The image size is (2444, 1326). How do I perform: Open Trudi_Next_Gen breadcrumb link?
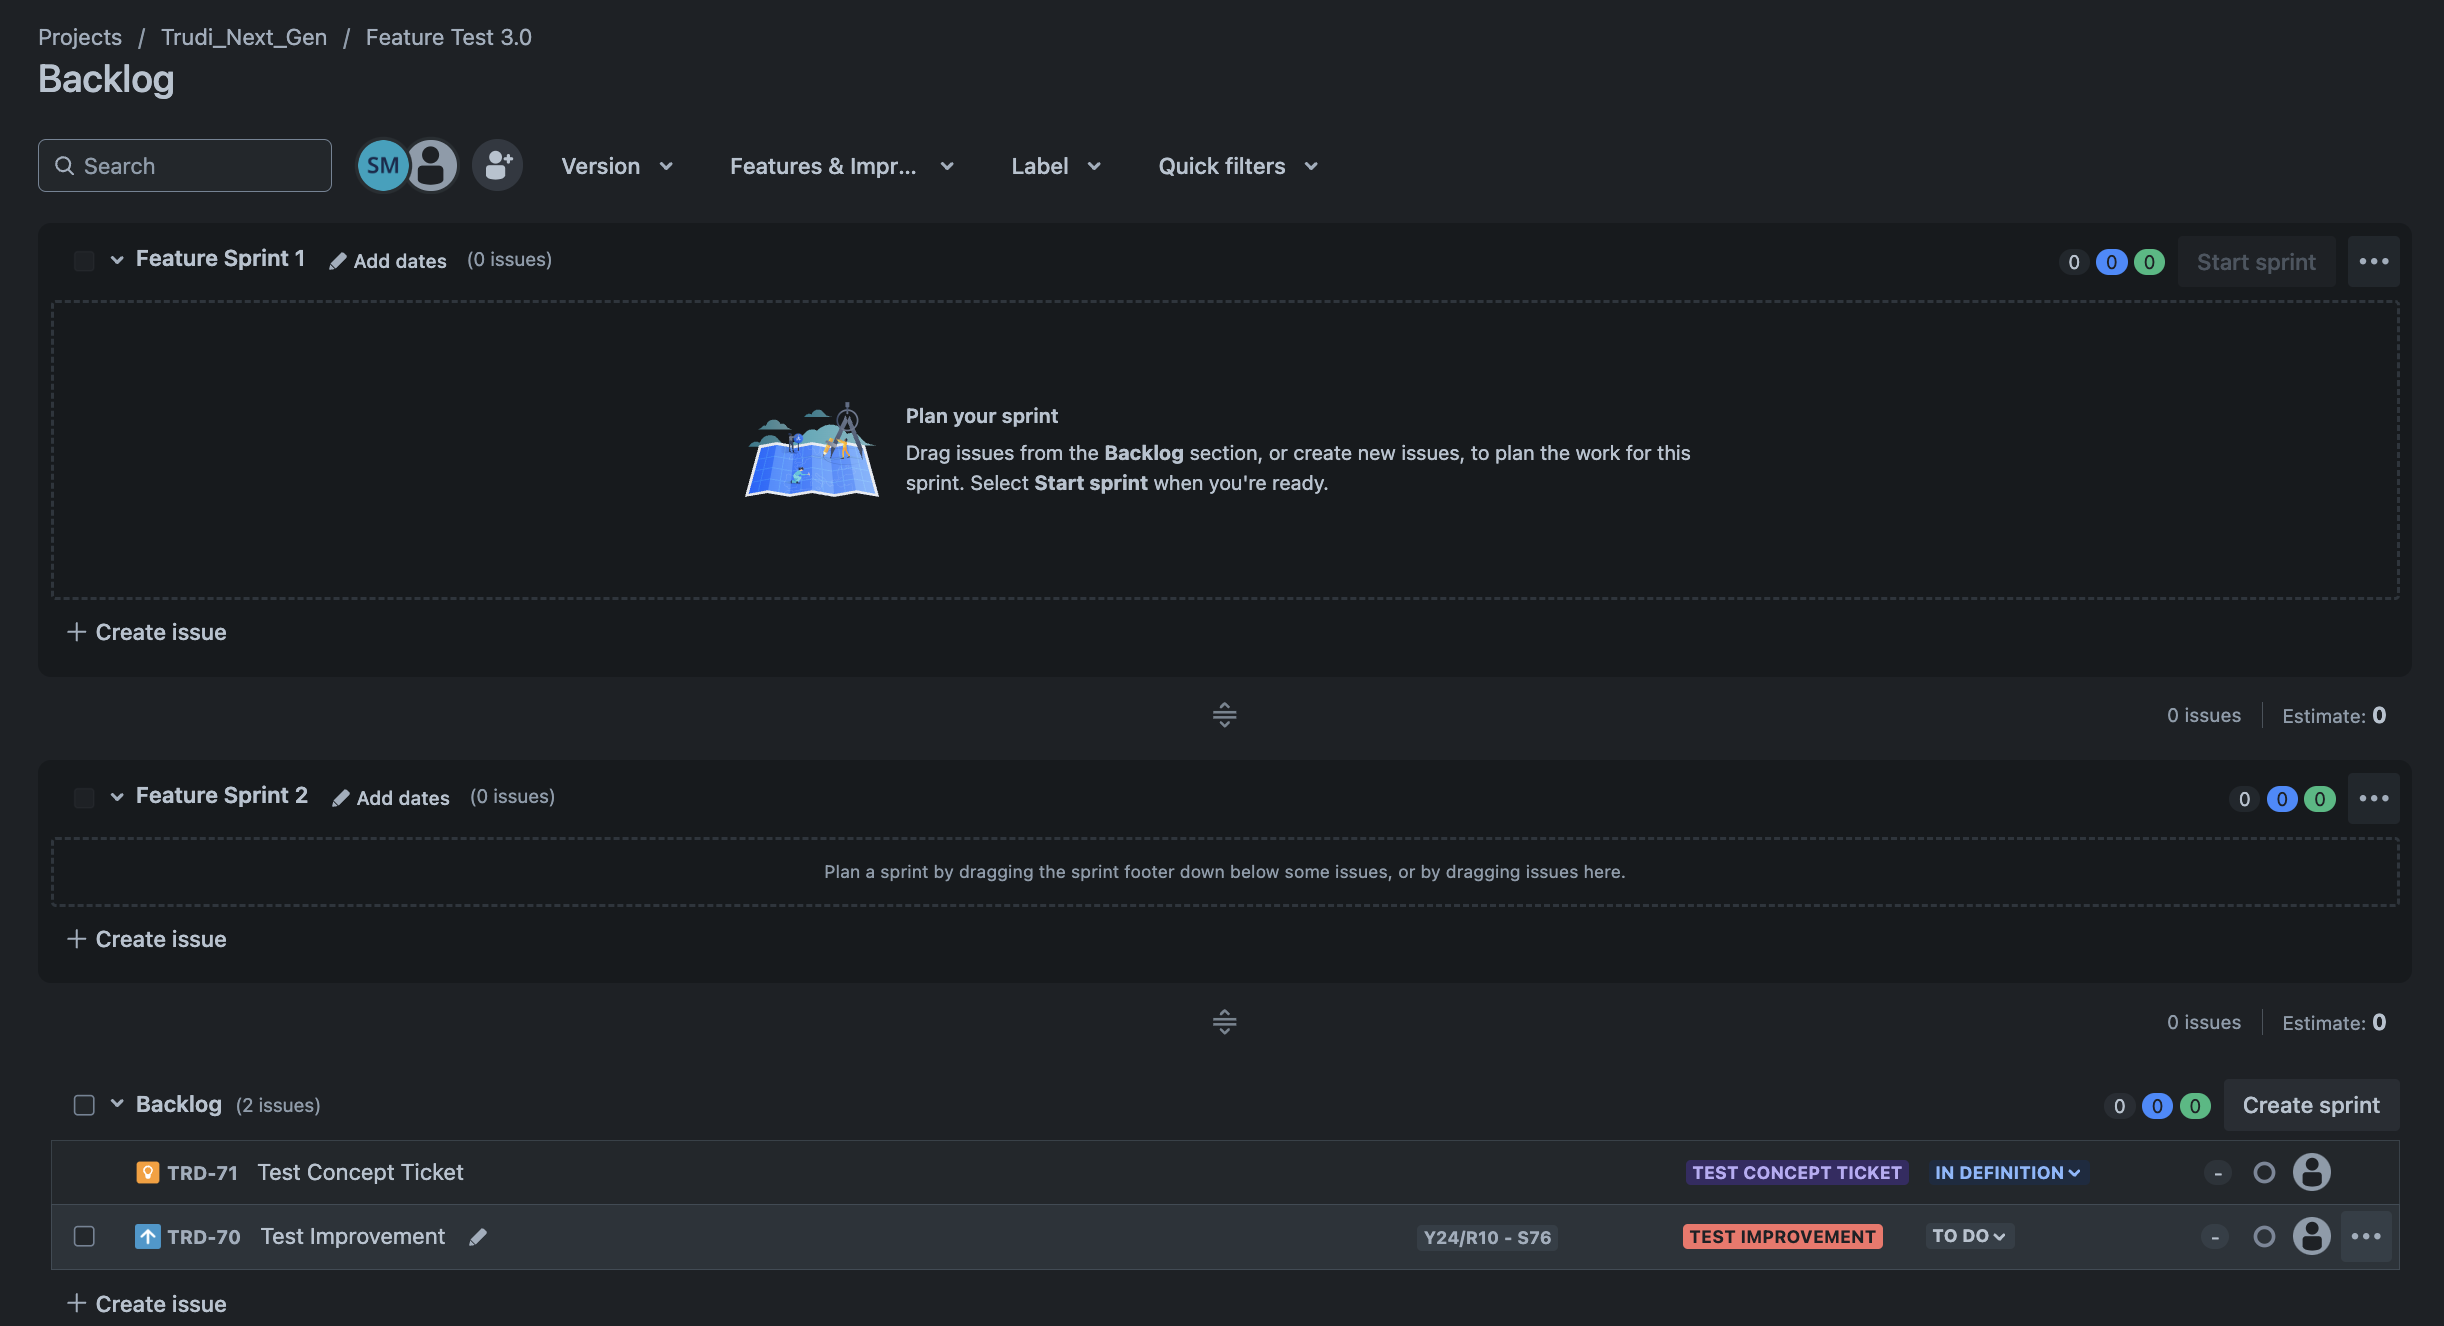244,37
